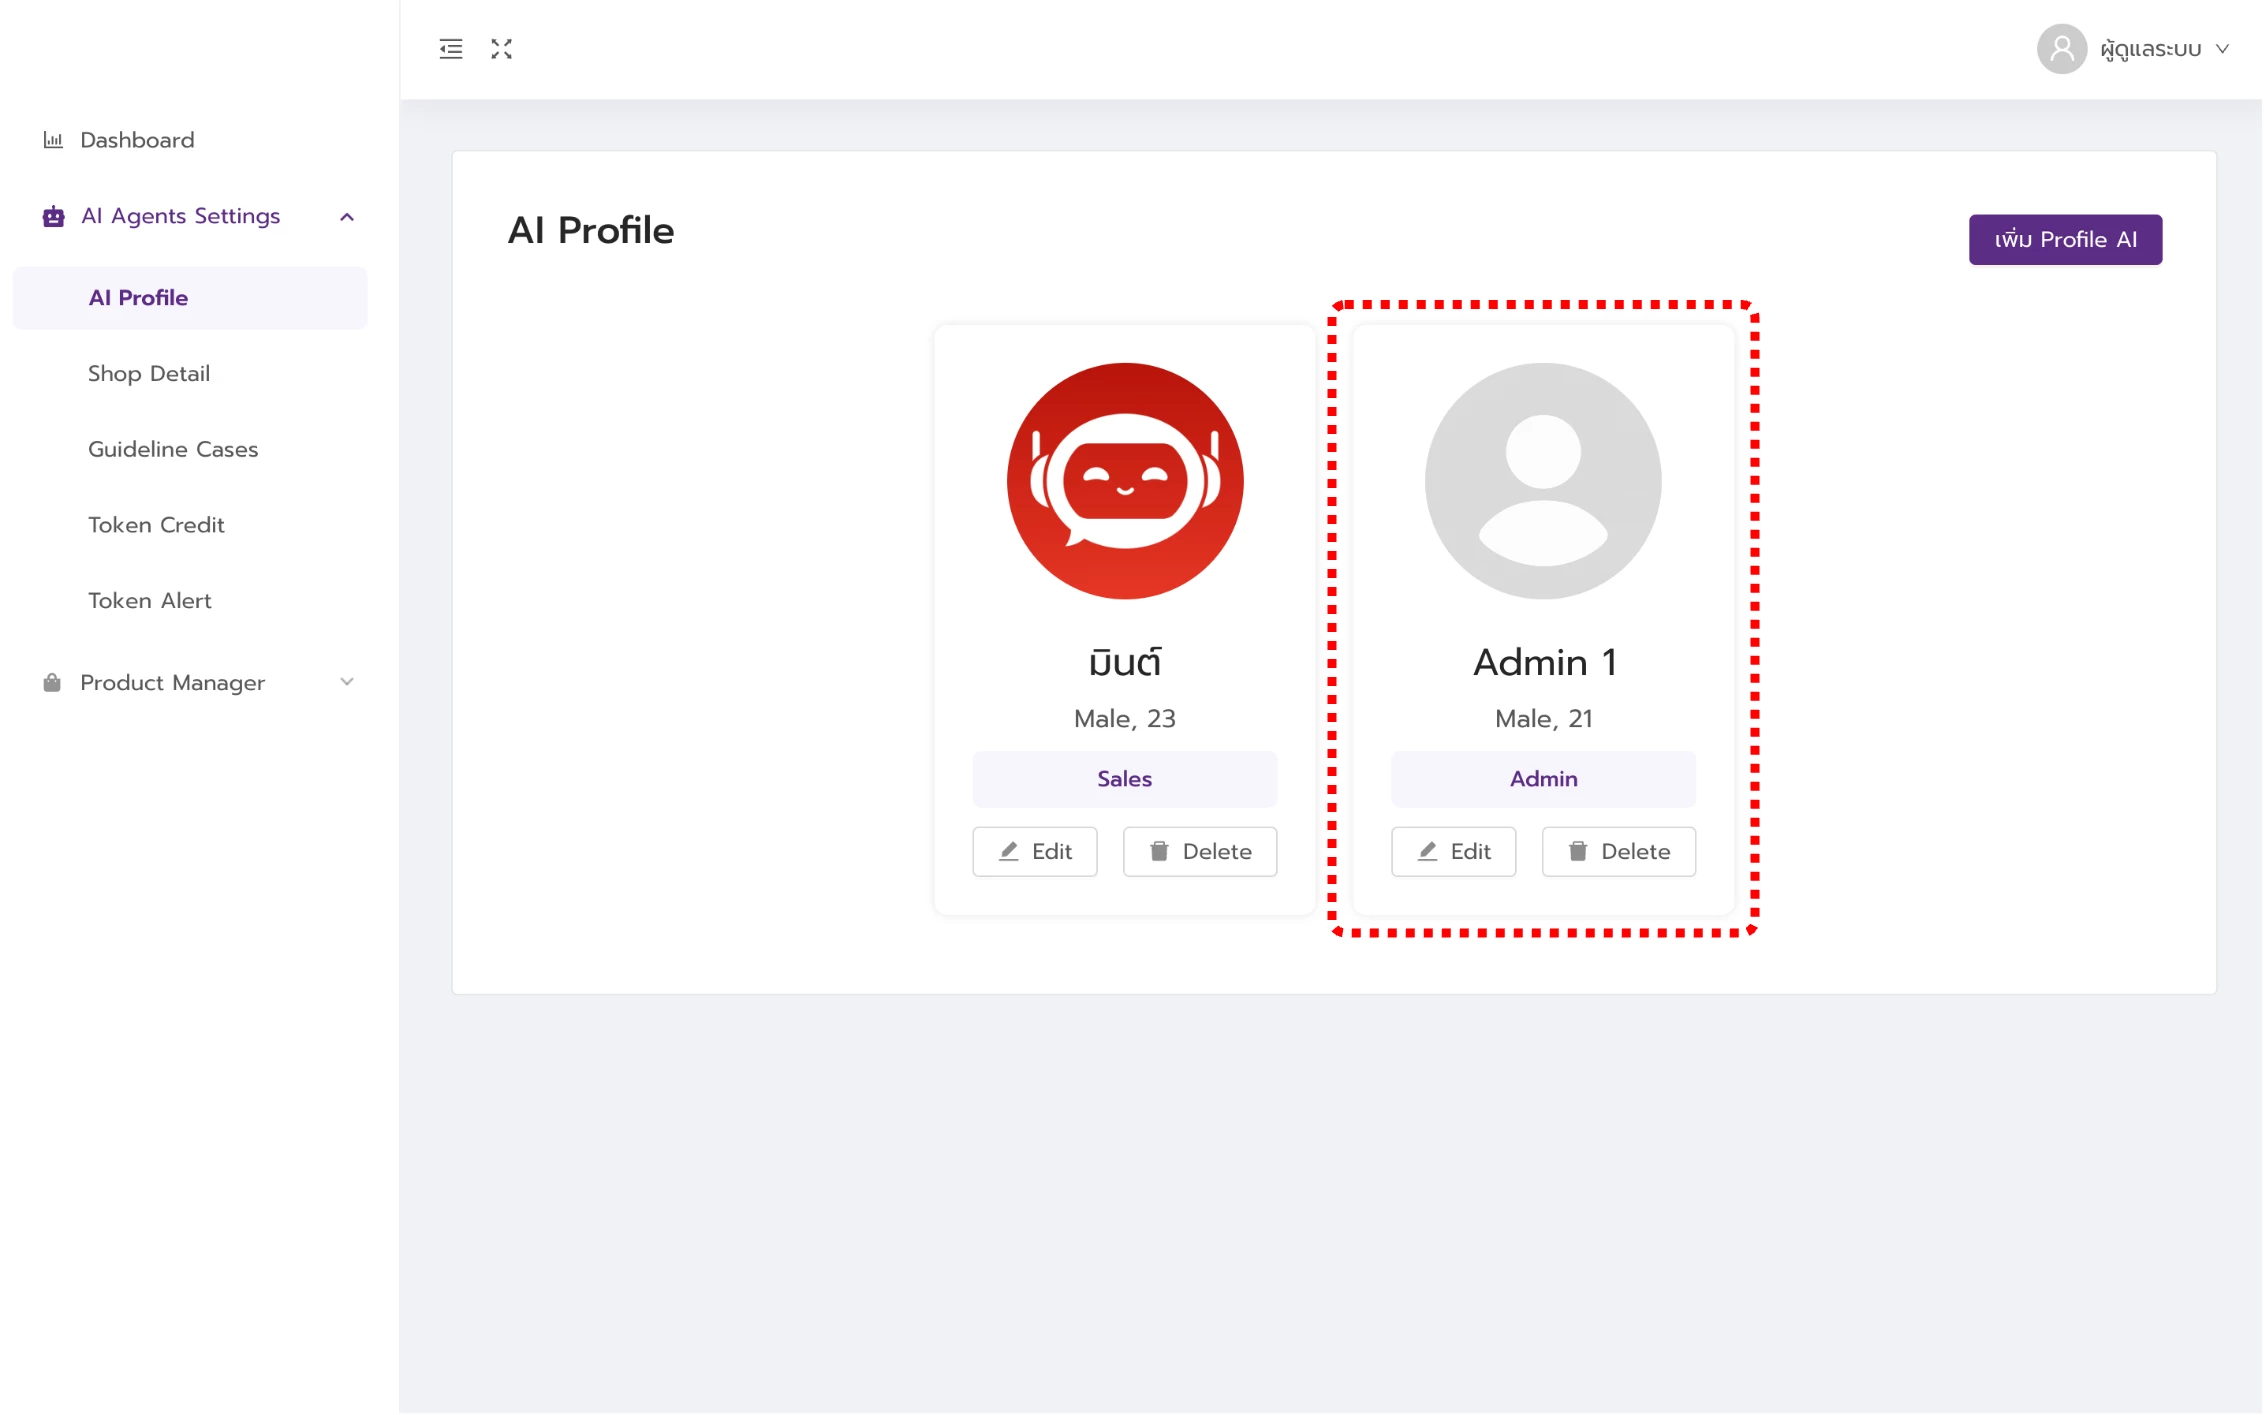Go to Guideline Cases
2264x1415 pixels.
tap(173, 450)
